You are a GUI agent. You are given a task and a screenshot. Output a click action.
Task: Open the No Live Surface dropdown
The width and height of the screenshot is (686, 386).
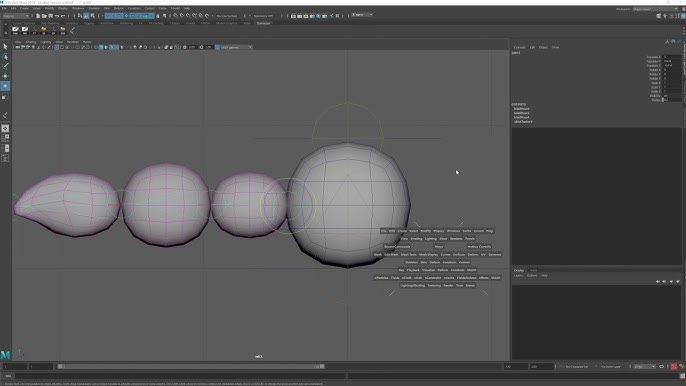pyautogui.click(x=227, y=16)
